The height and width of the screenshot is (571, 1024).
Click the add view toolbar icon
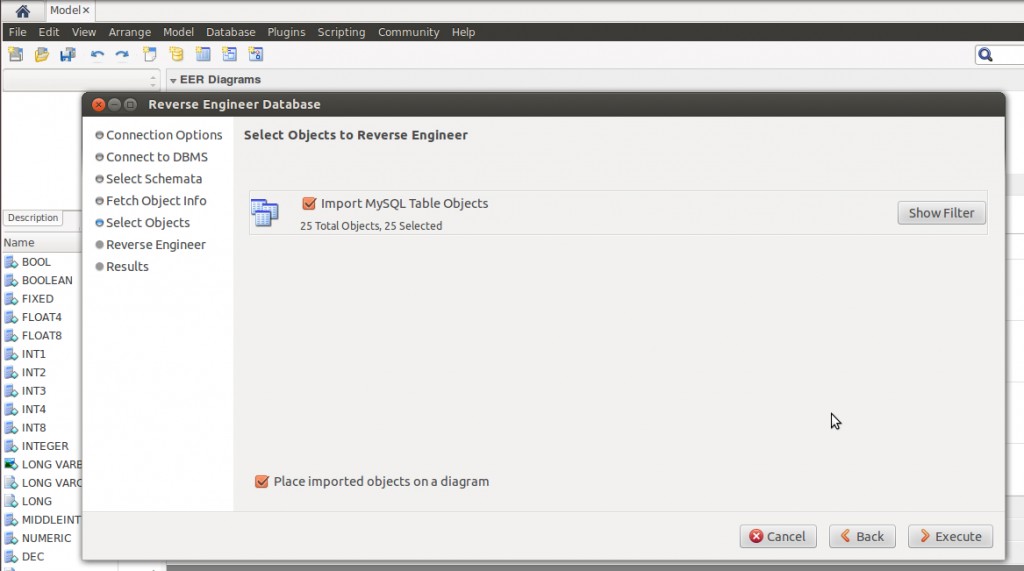[229, 54]
